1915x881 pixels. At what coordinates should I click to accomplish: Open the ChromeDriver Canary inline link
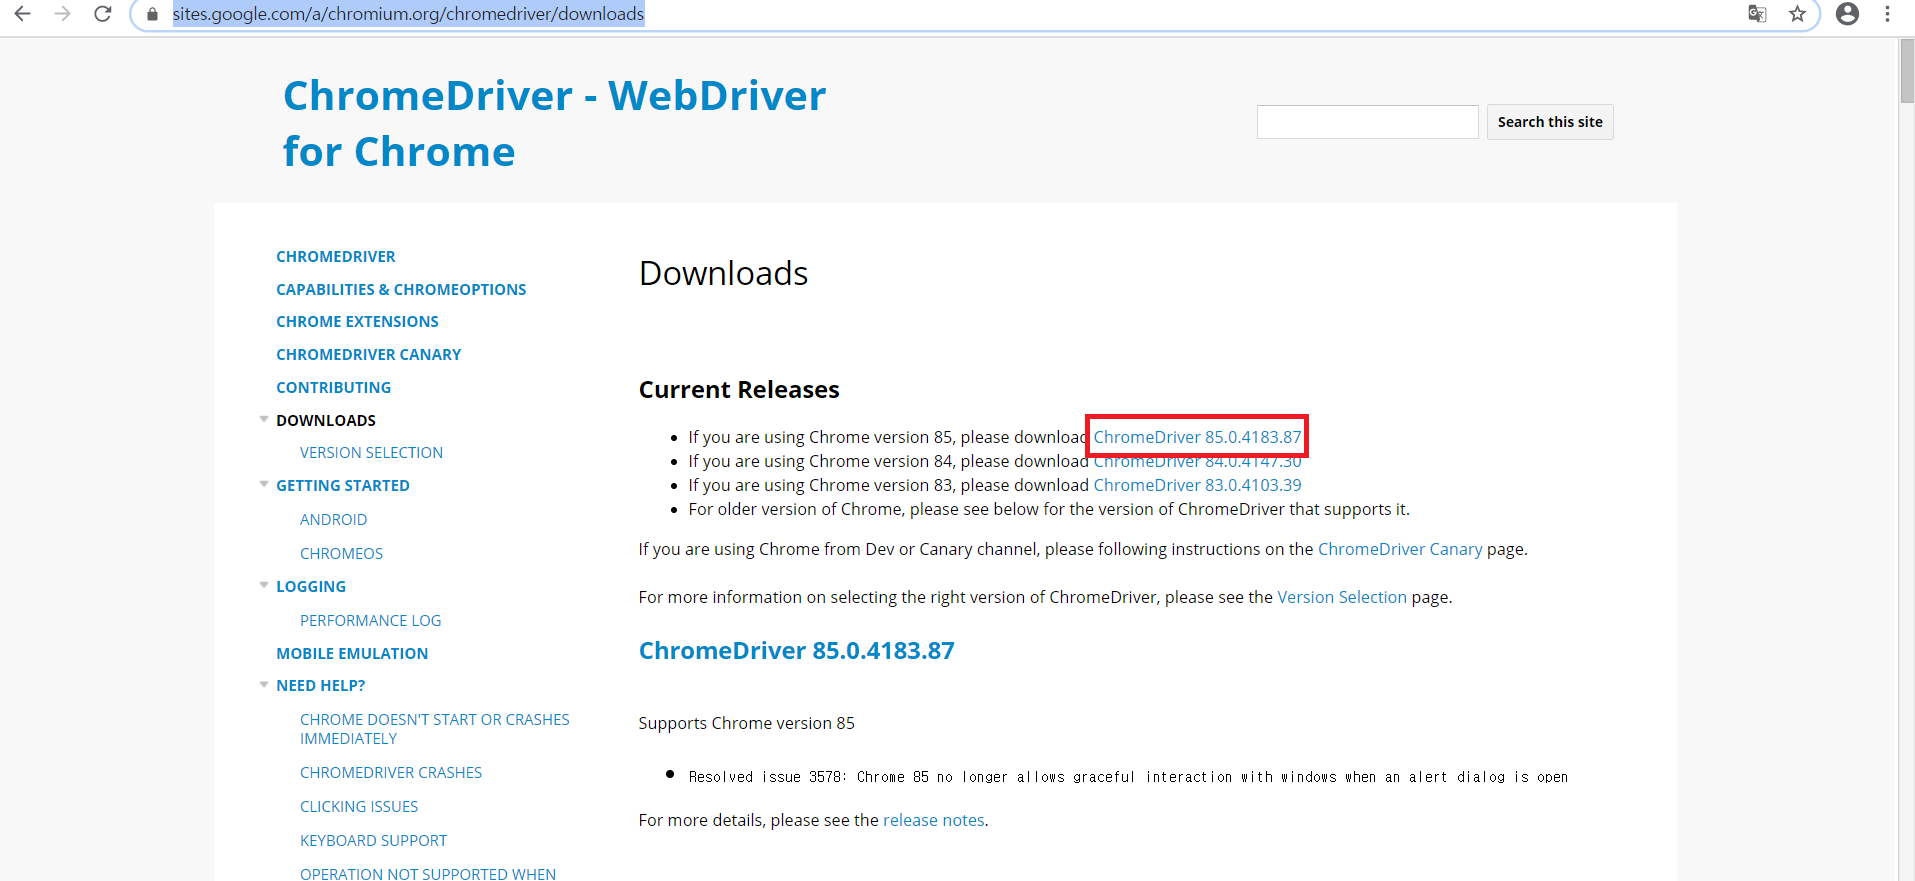(x=1400, y=549)
